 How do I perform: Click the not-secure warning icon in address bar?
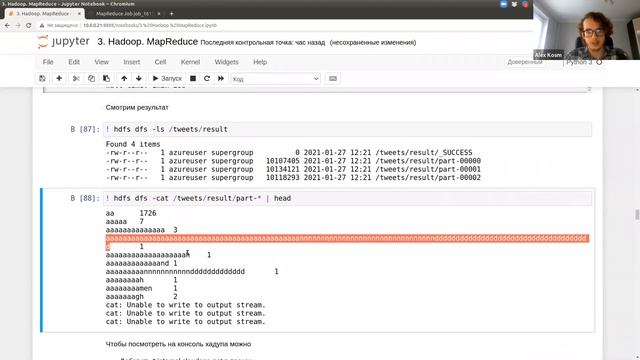tap(42, 25)
